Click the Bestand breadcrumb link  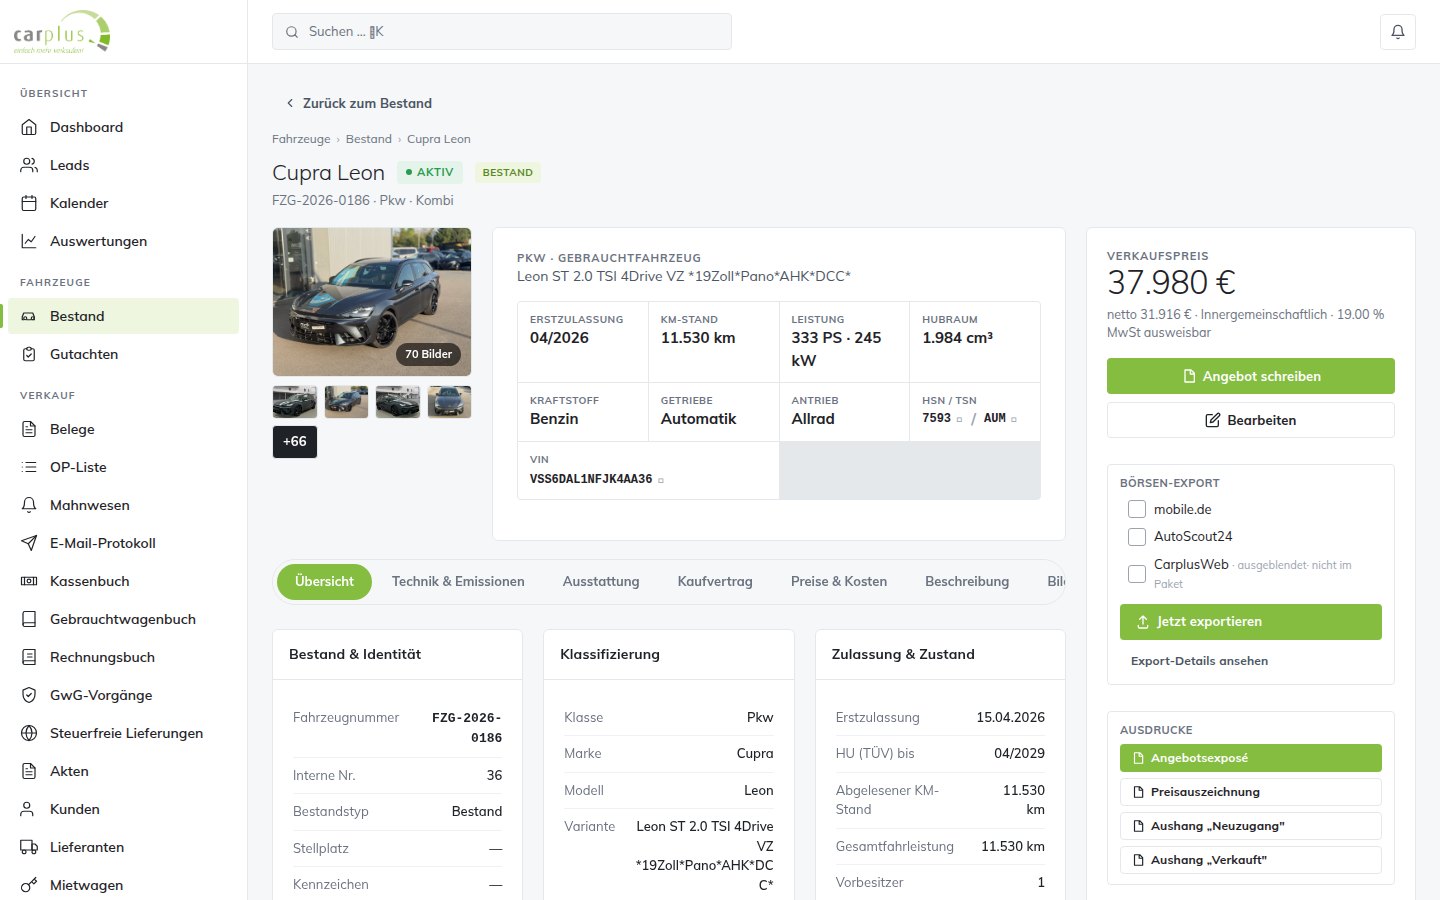point(369,139)
